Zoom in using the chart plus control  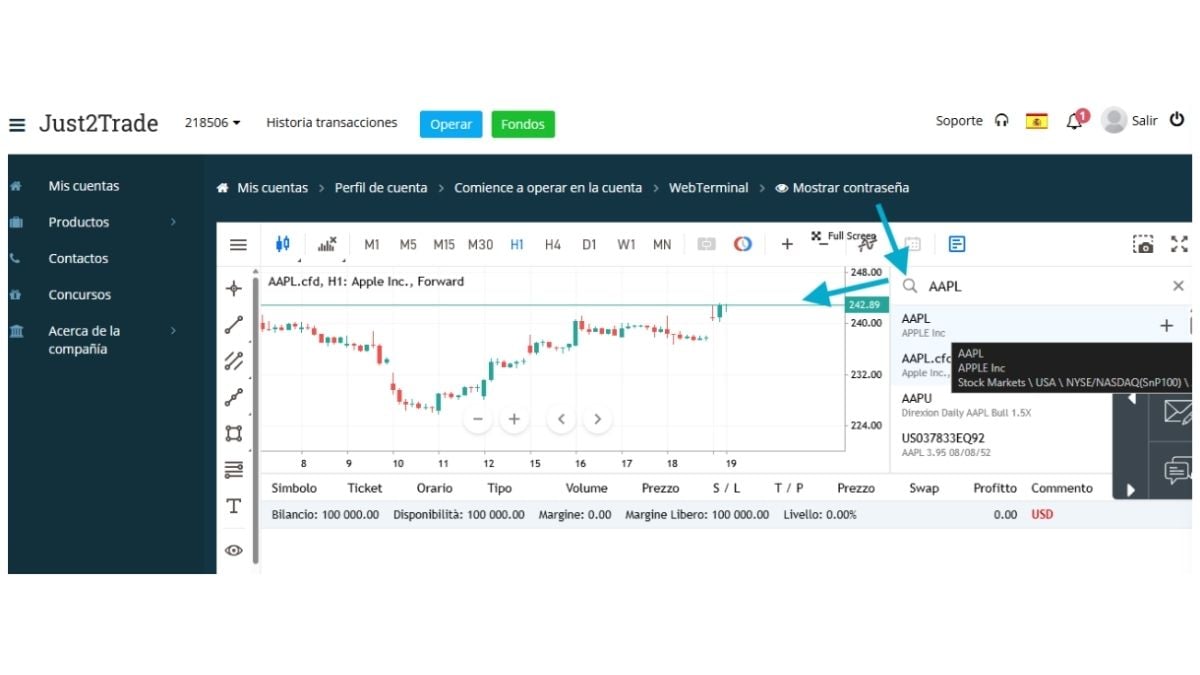coord(514,418)
